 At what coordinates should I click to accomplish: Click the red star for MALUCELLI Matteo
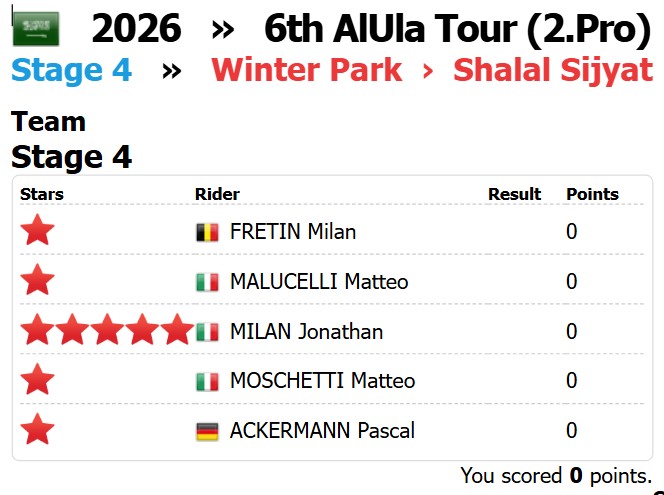click(x=38, y=281)
